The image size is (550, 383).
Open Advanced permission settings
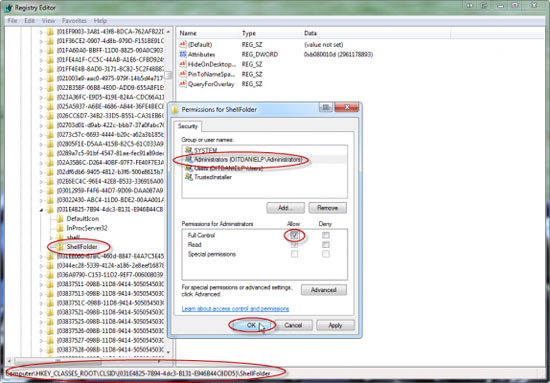(323, 290)
